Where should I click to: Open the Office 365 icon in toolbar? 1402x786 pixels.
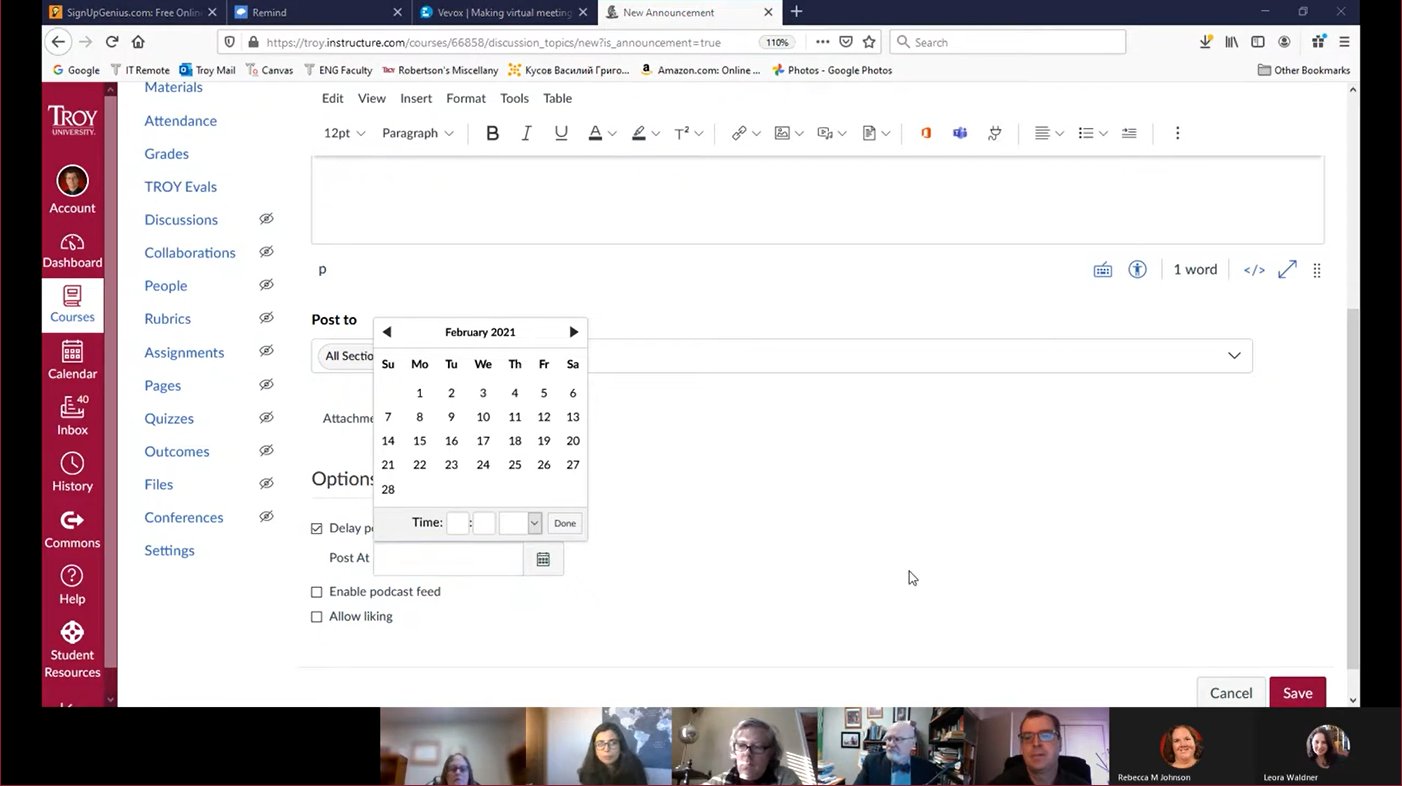[926, 133]
